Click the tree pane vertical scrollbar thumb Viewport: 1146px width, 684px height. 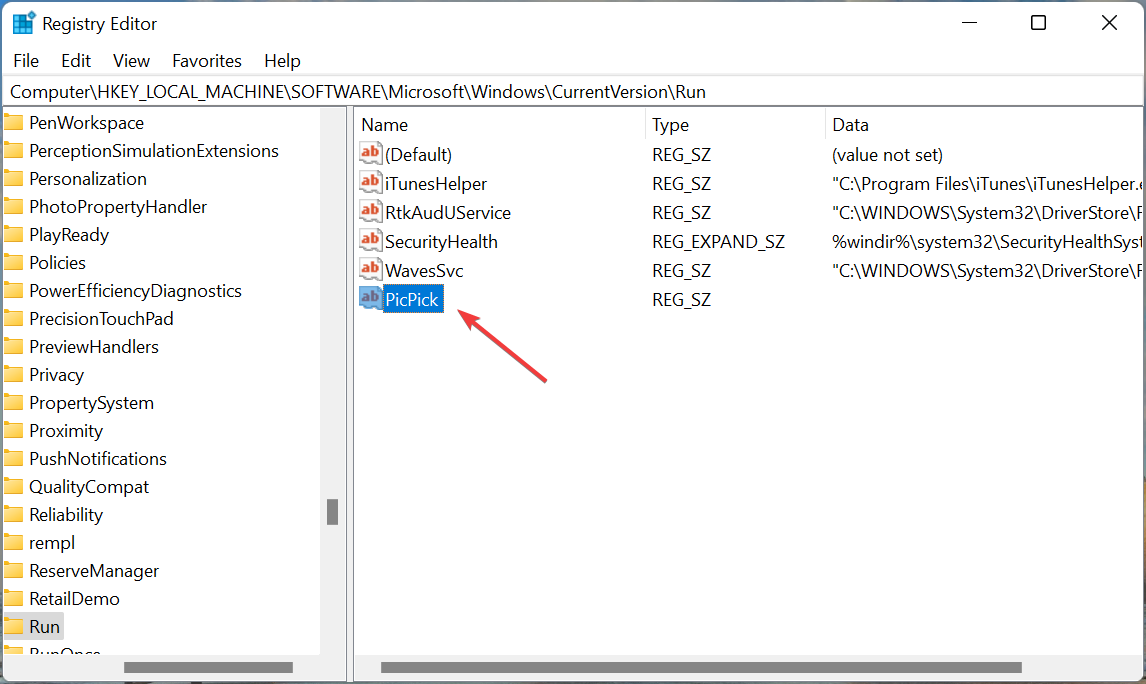[x=333, y=512]
